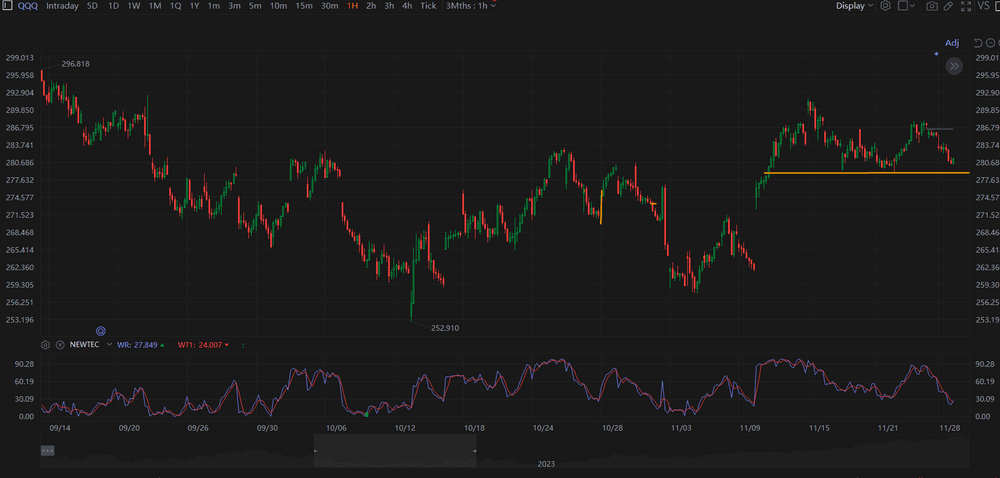The height and width of the screenshot is (478, 1000).
Task: Select the 15m interval tab
Action: [x=303, y=6]
